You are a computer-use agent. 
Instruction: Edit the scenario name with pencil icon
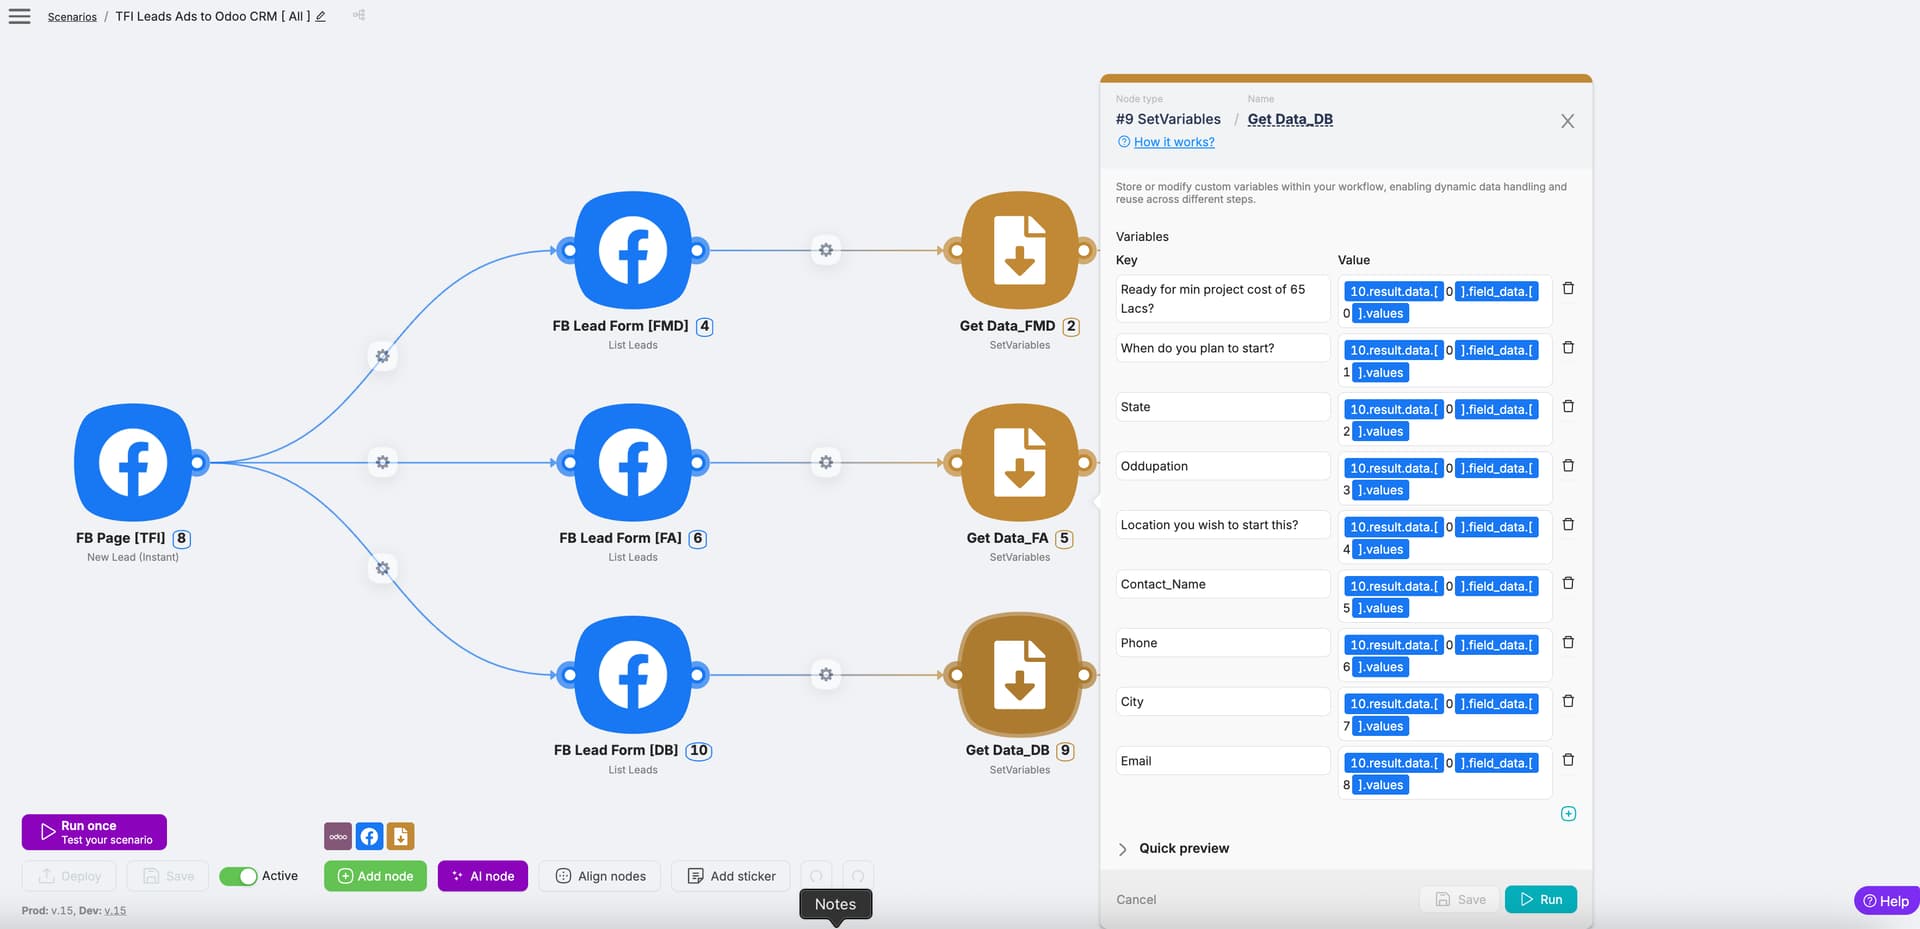(x=321, y=16)
